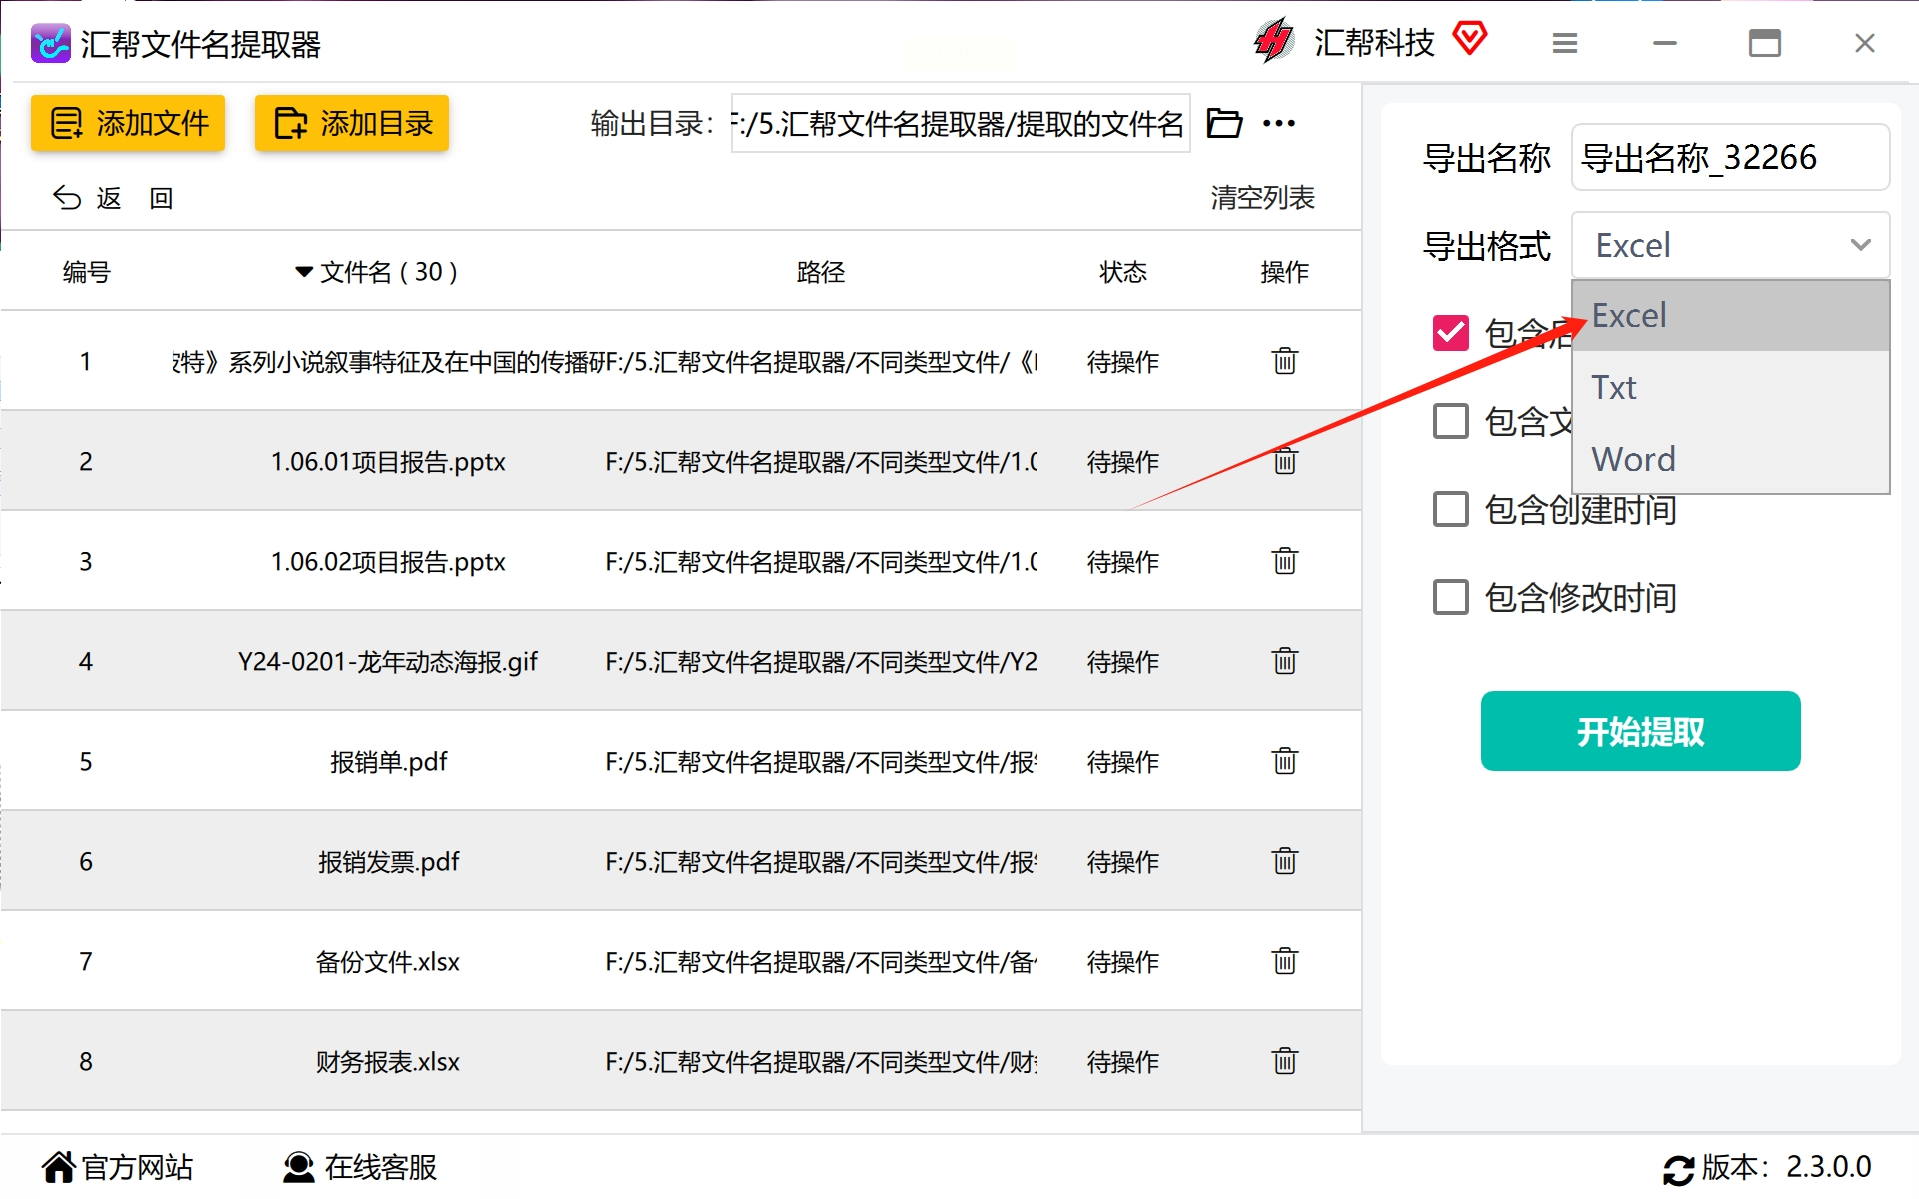The width and height of the screenshot is (1919, 1199).
Task: Select Txt from export format list
Action: point(1730,387)
